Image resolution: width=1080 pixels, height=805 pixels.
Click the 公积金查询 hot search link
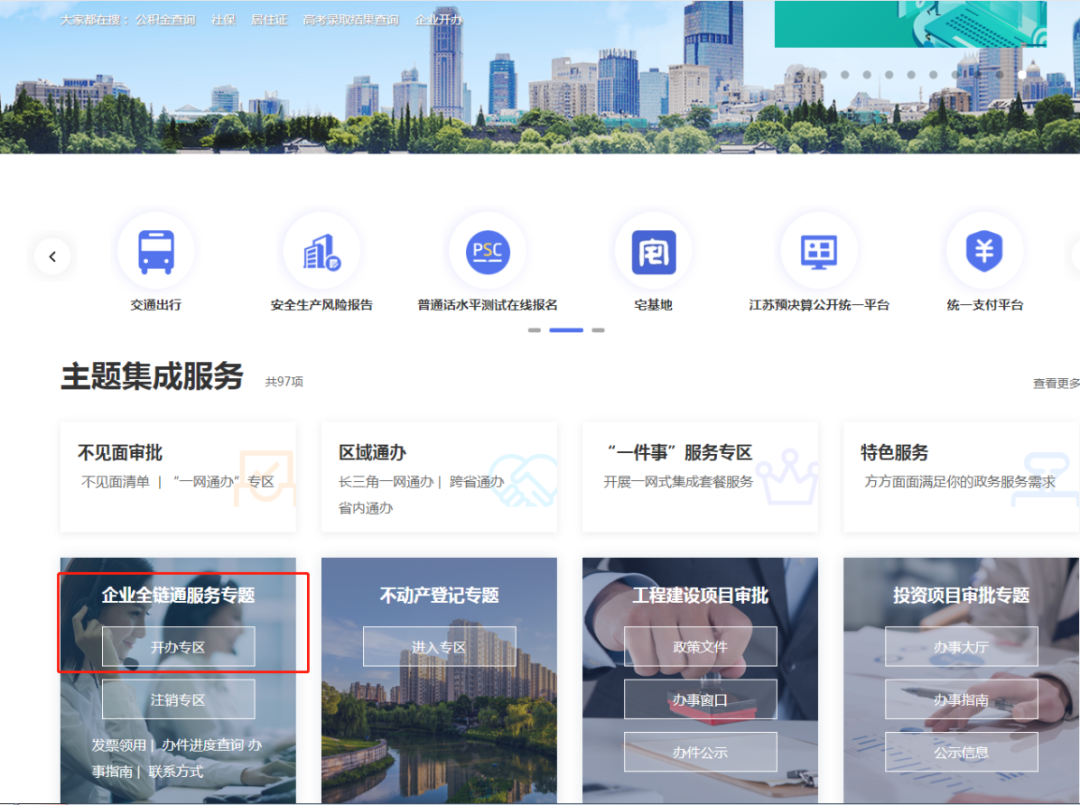(165, 20)
